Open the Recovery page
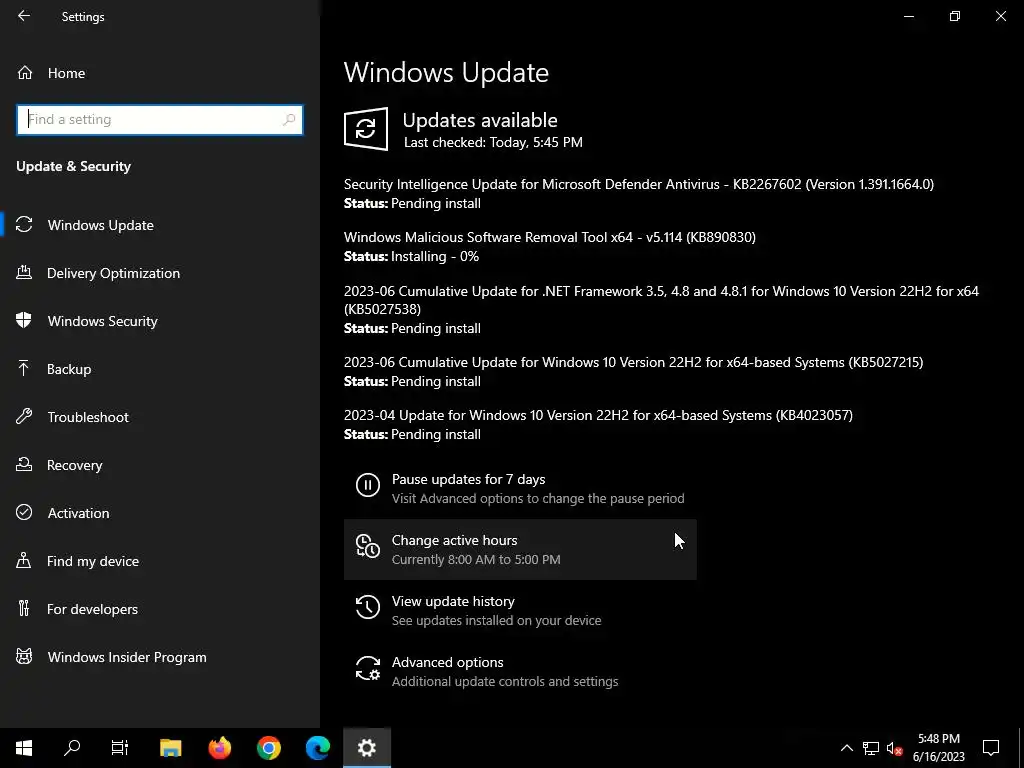Viewport: 1024px width, 768px height. (160, 465)
